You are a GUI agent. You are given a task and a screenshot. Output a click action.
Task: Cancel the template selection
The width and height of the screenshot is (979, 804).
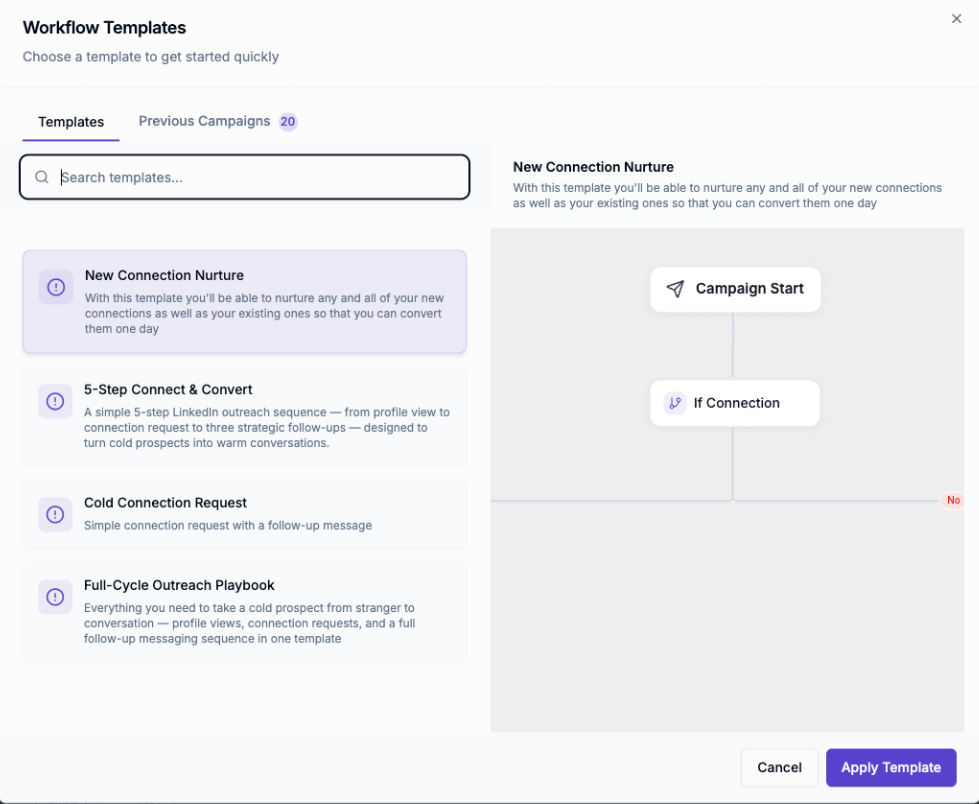[x=779, y=767]
